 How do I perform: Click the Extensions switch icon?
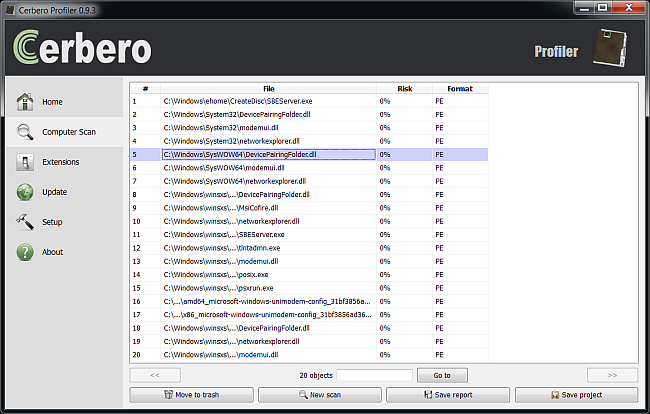25,162
